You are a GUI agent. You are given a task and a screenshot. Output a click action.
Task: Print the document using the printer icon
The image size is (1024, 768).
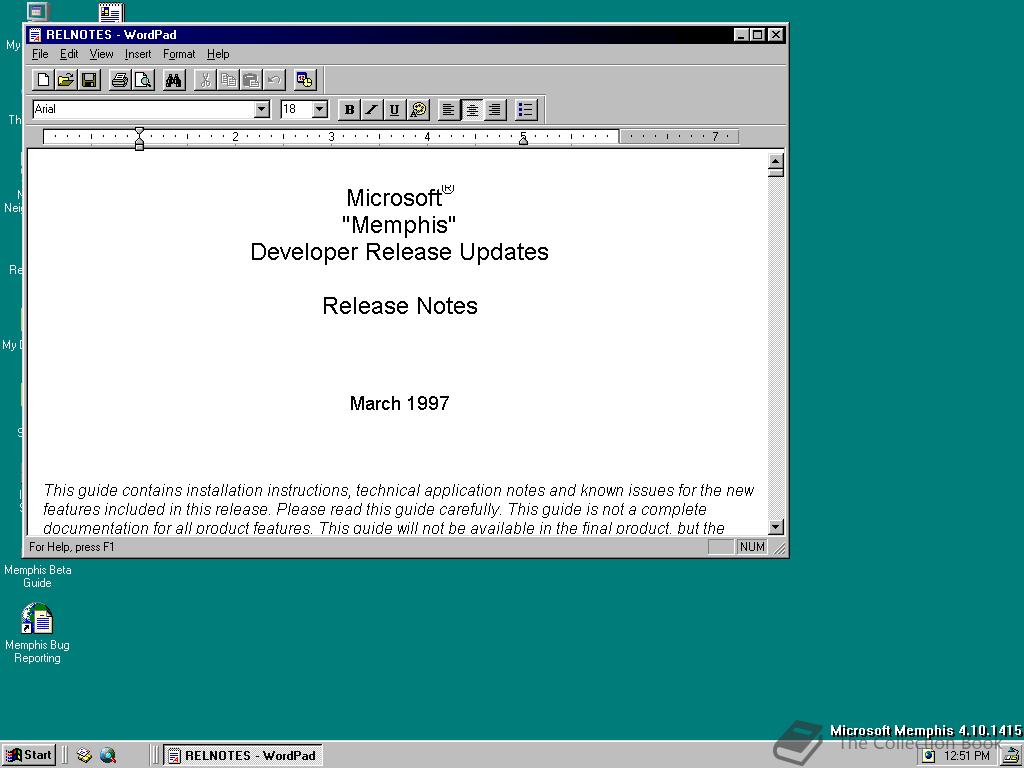(x=120, y=80)
